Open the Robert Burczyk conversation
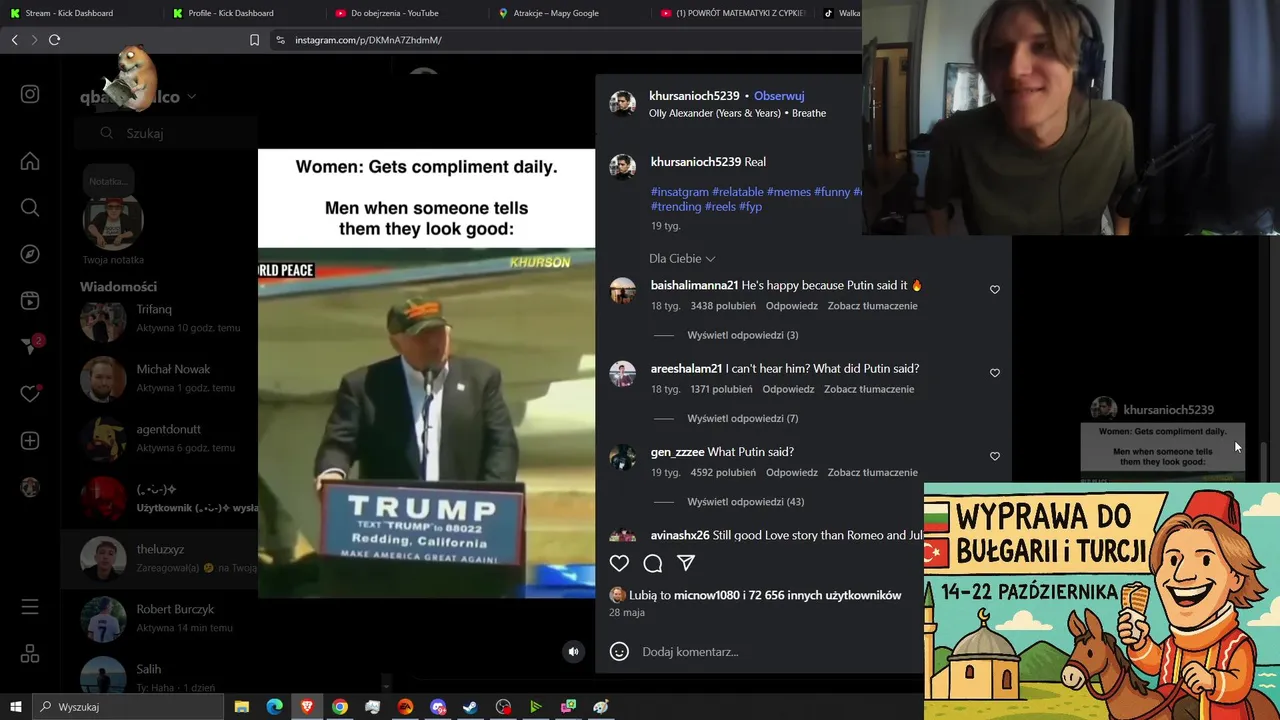Viewport: 1280px width, 720px height. (x=160, y=618)
